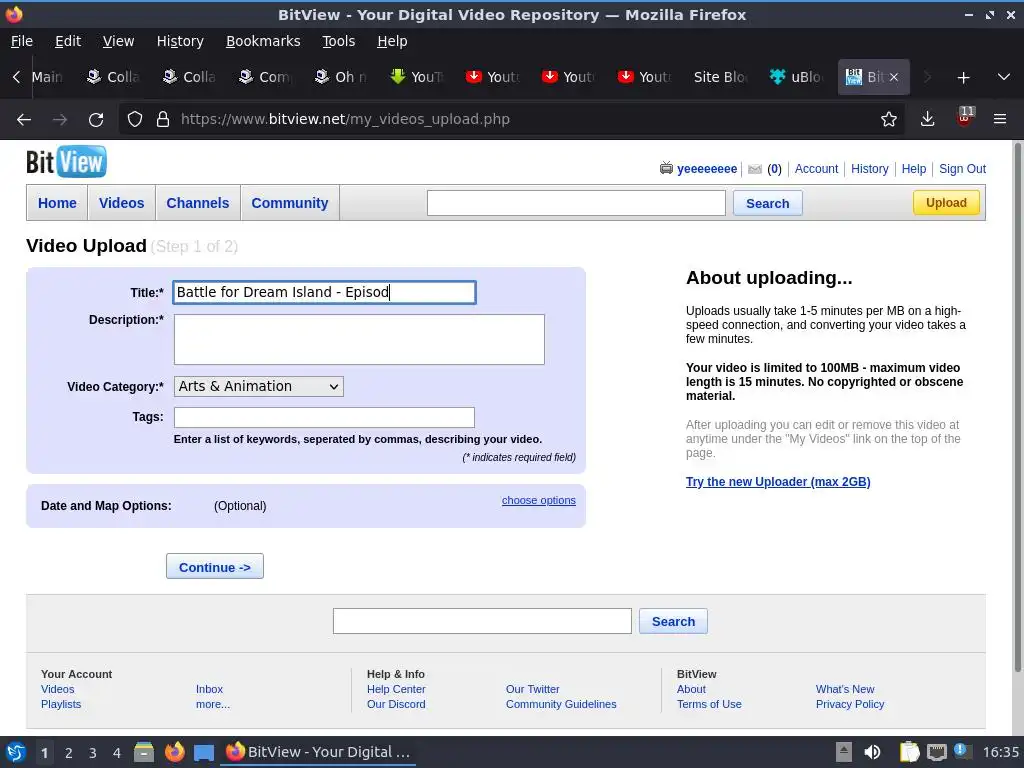Click the show desktop taskbar icon
The image size is (1024, 768).
coord(204,752)
